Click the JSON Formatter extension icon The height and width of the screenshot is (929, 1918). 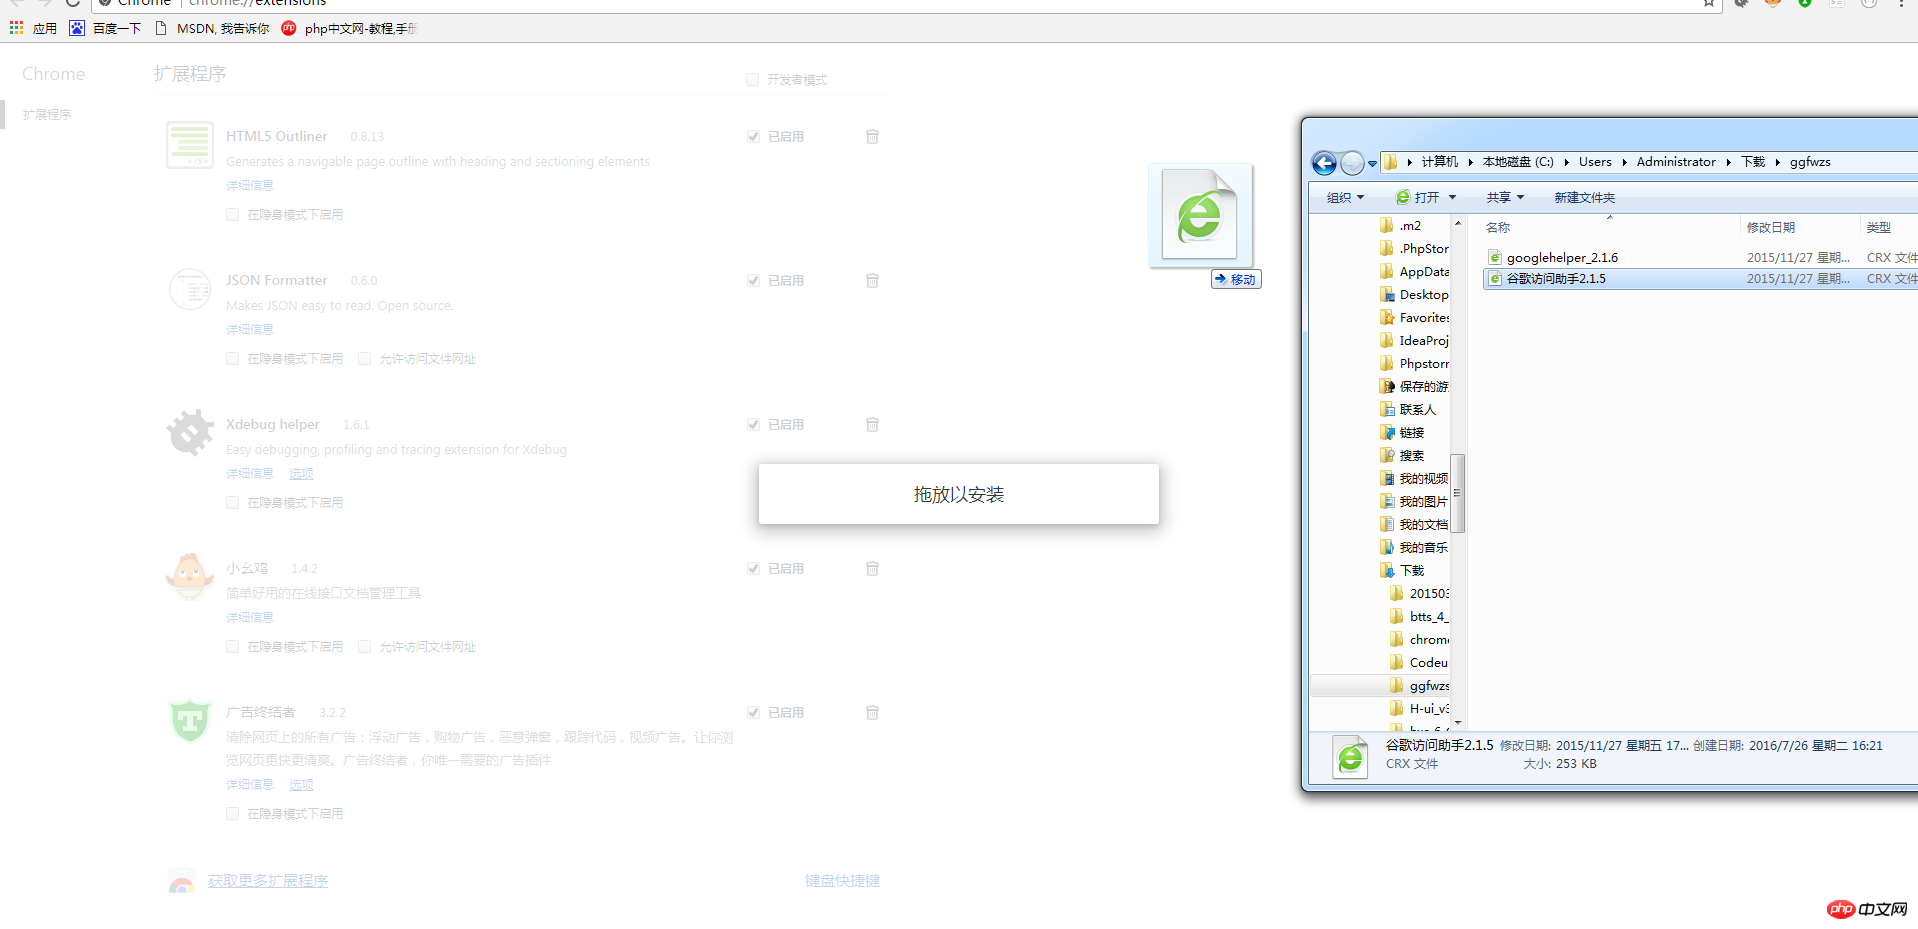coord(190,290)
